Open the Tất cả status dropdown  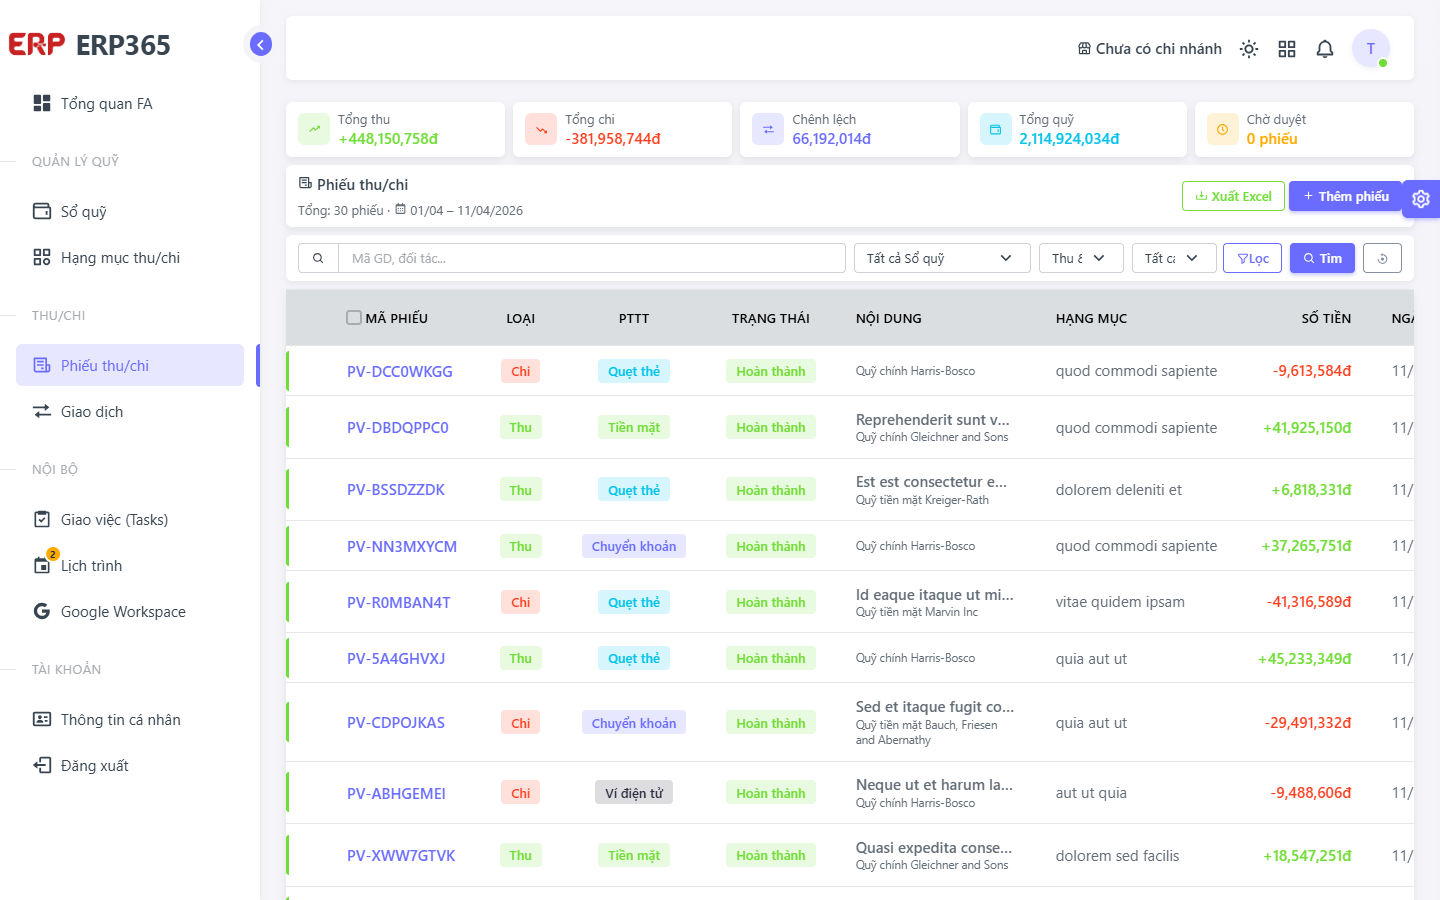tap(1174, 258)
